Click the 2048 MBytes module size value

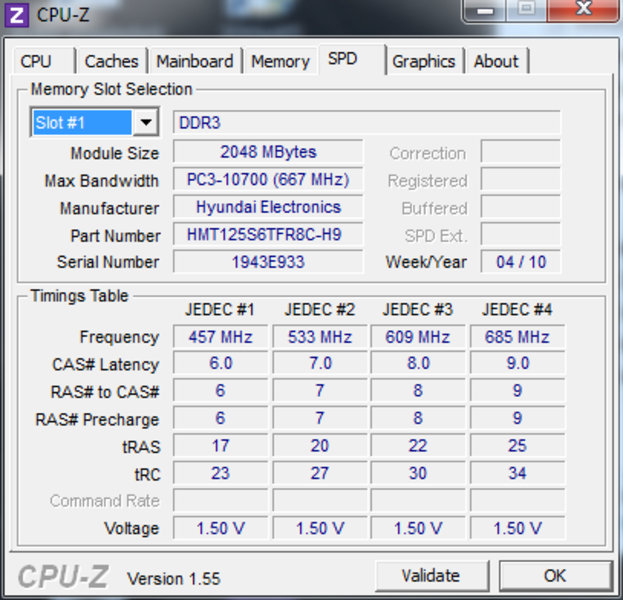pyautogui.click(x=268, y=152)
